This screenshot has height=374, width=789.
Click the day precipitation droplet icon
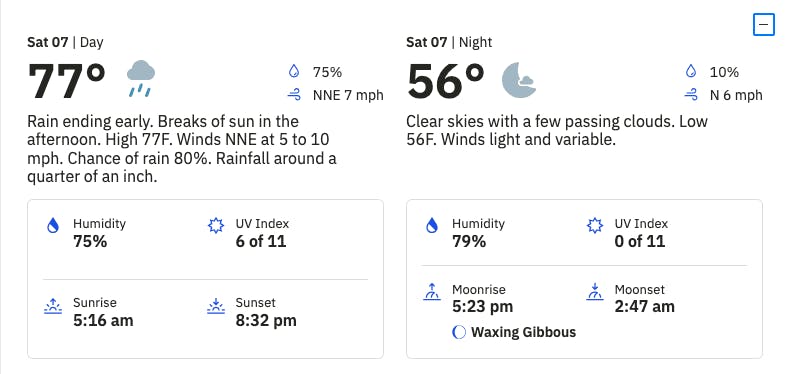(294, 72)
